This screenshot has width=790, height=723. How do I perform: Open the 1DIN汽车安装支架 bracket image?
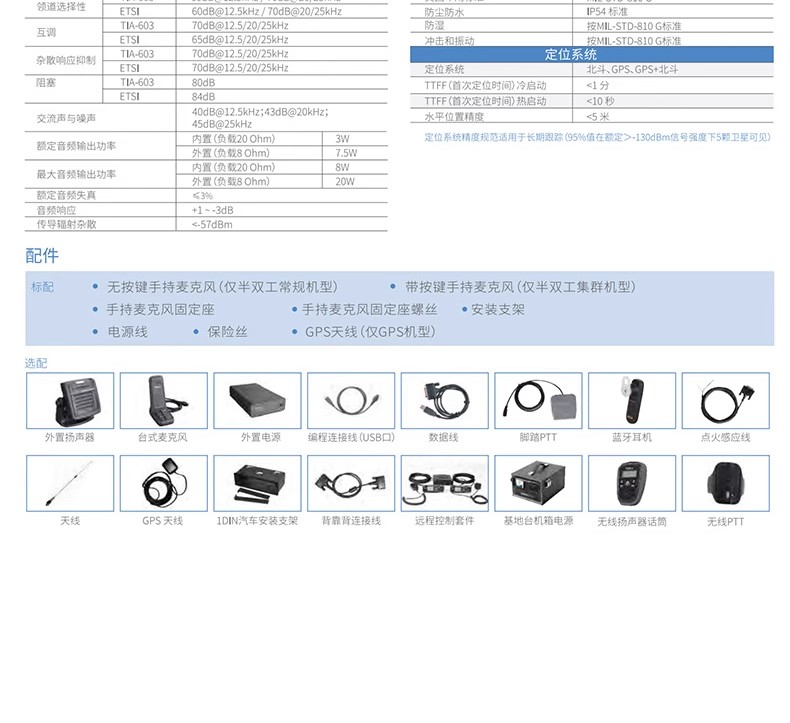pos(257,484)
